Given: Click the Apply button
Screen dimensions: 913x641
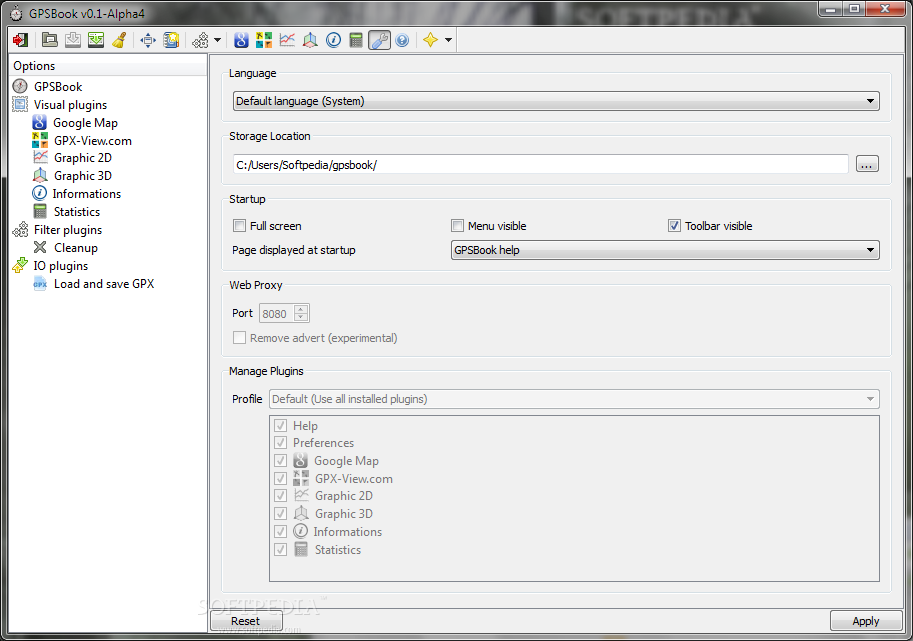Looking at the screenshot, I should point(866,621).
